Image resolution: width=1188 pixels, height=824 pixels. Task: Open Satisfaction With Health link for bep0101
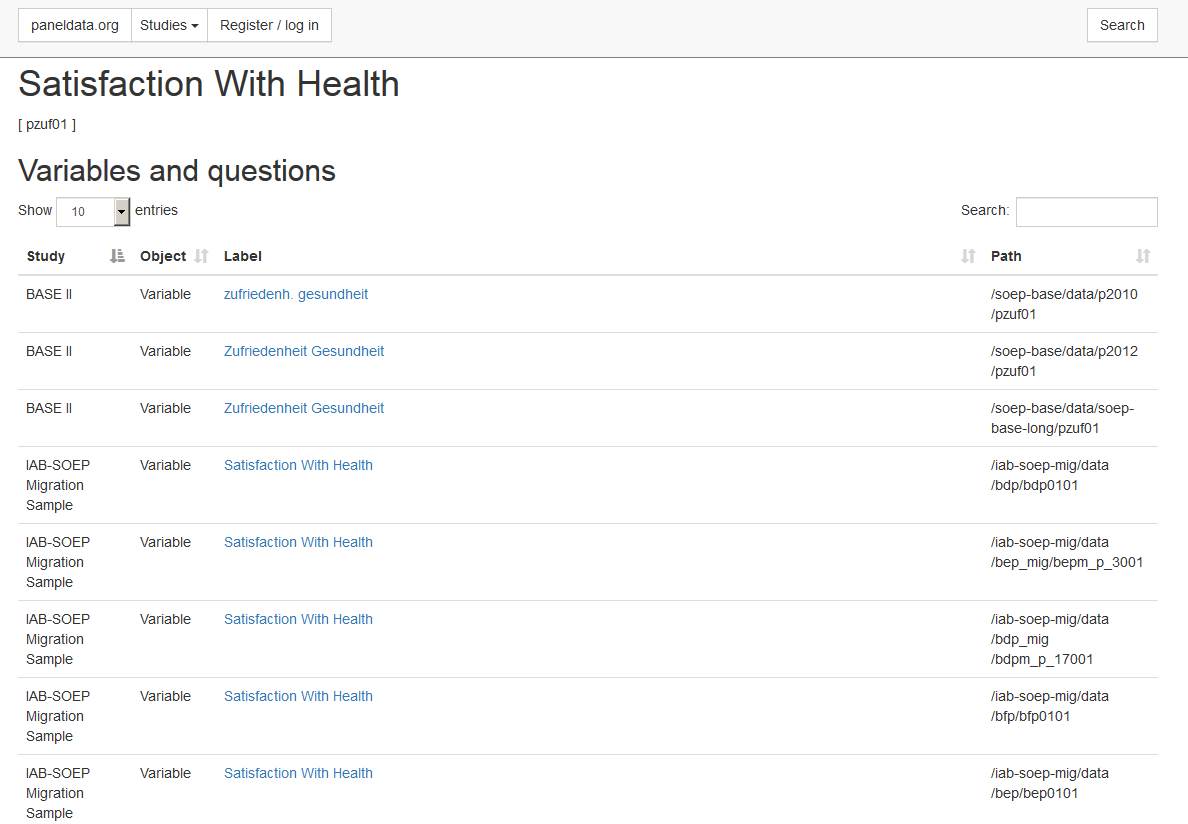pos(298,773)
